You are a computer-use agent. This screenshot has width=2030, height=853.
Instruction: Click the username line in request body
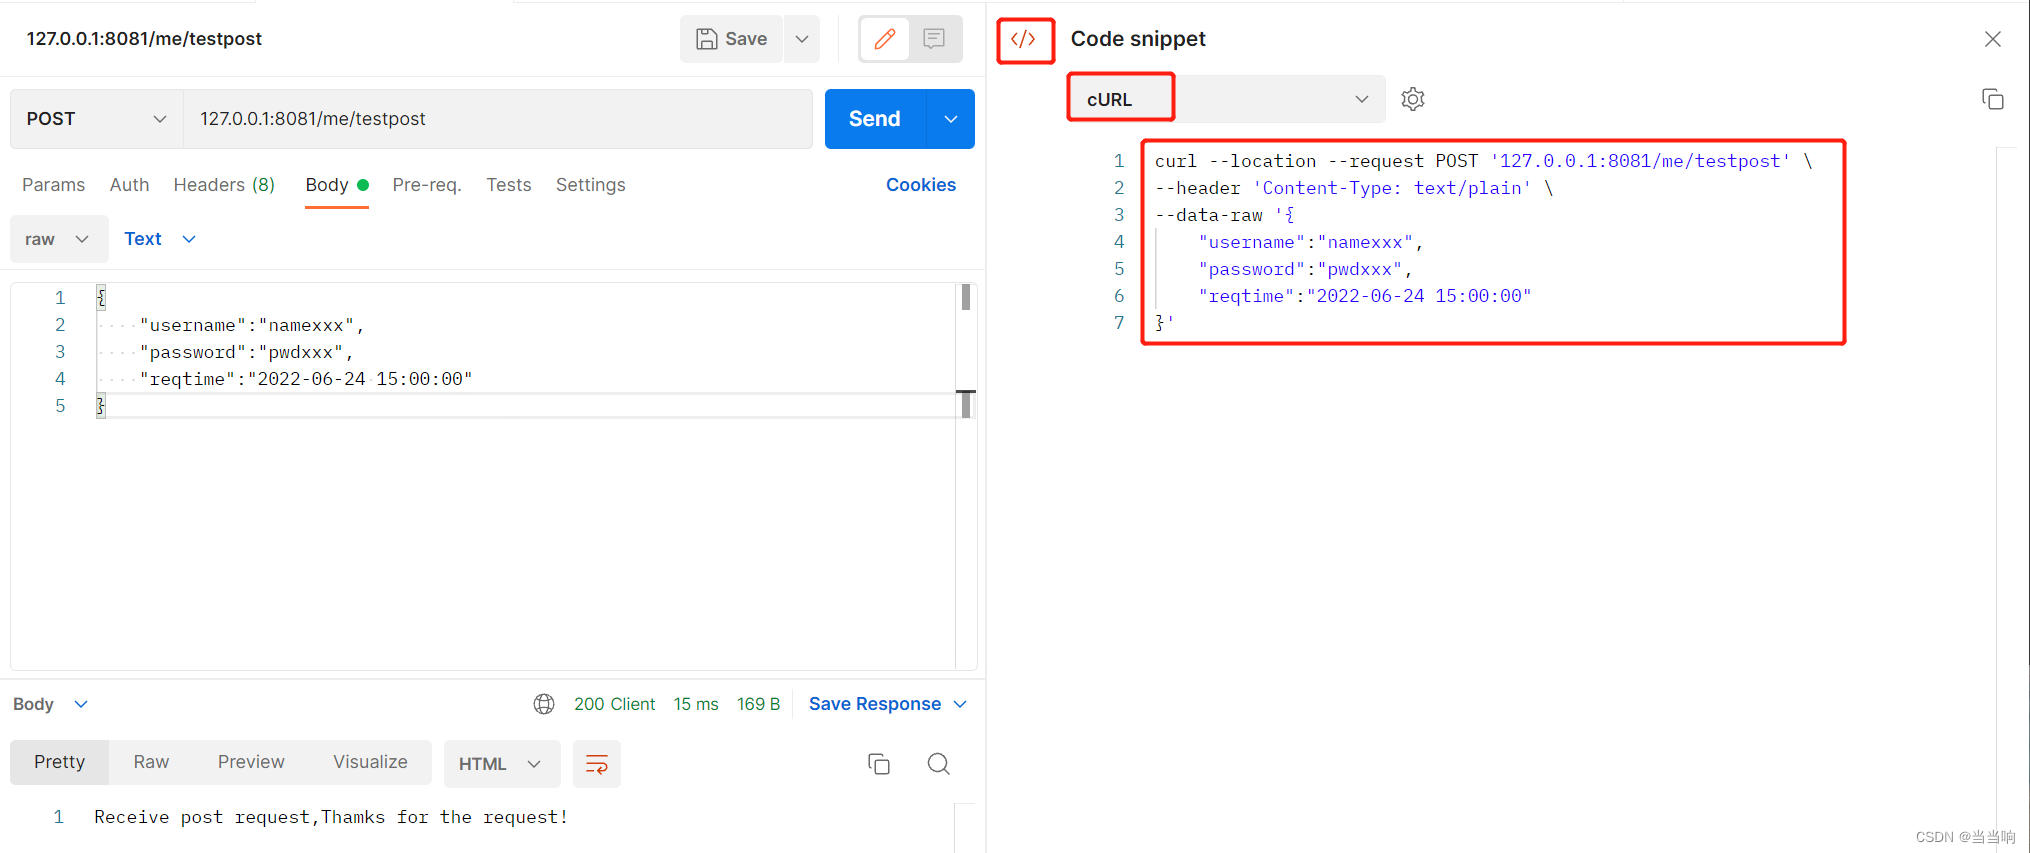[251, 325]
